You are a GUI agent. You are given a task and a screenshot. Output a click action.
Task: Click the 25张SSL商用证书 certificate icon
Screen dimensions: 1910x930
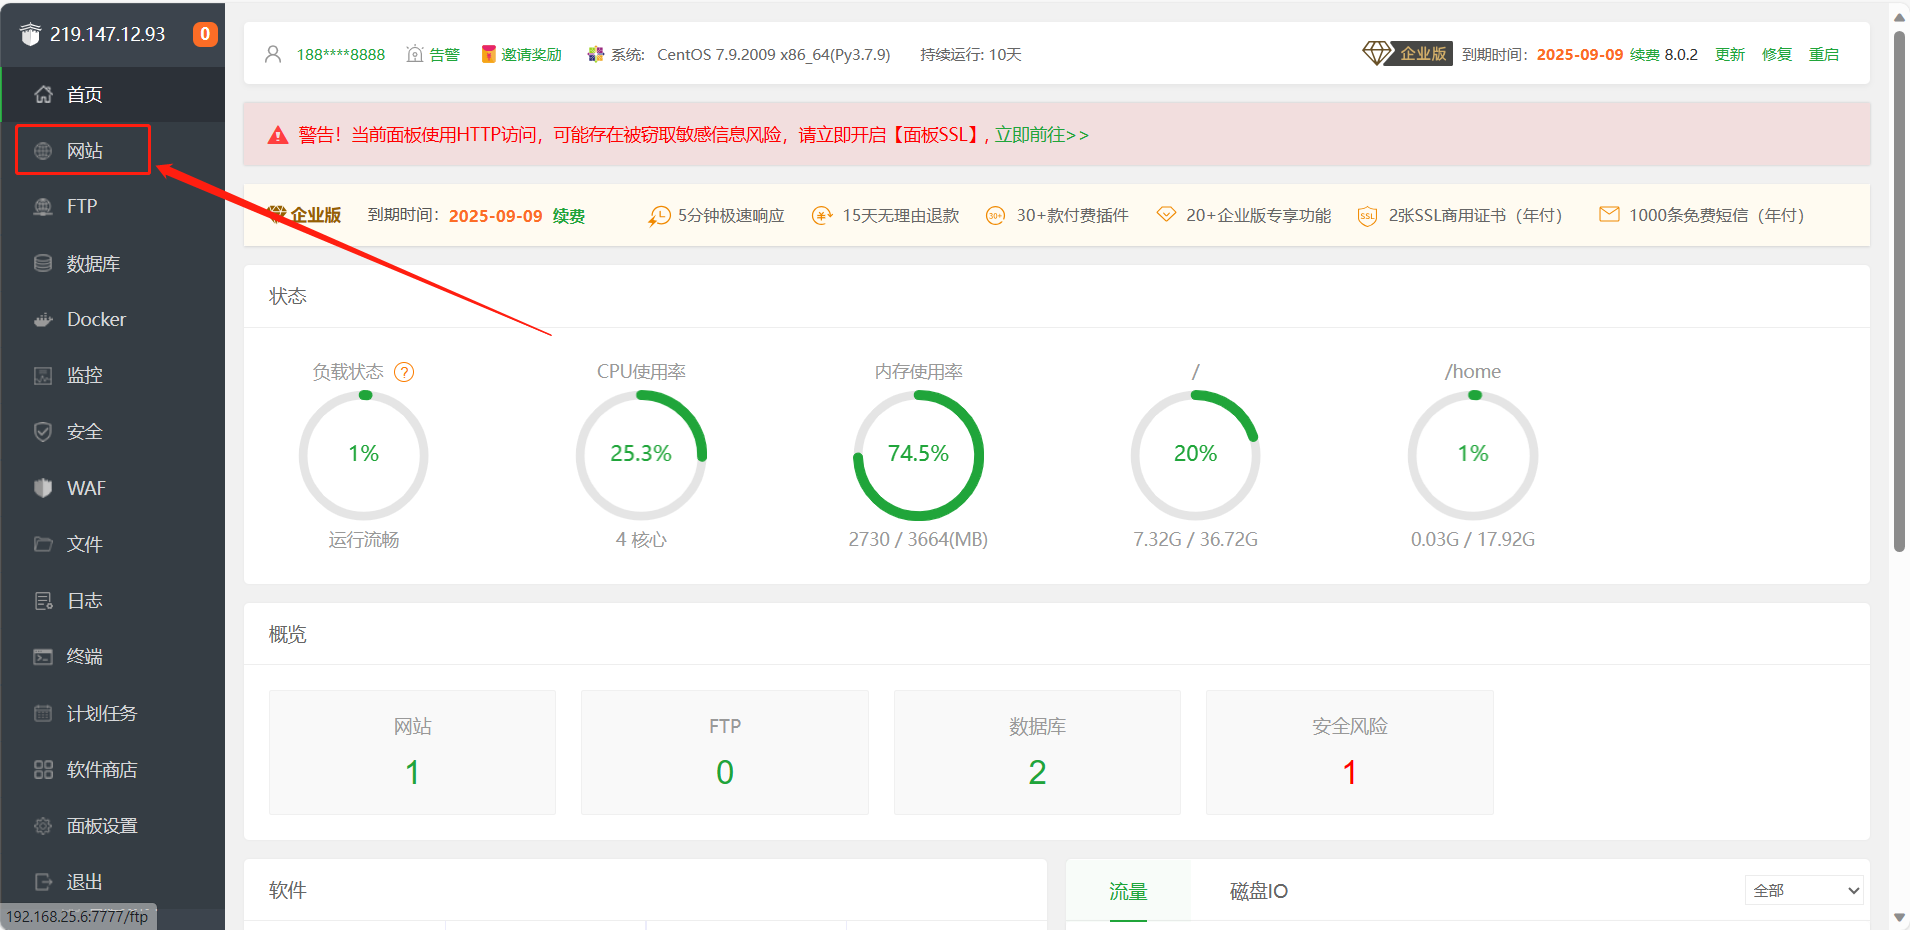point(1367,216)
